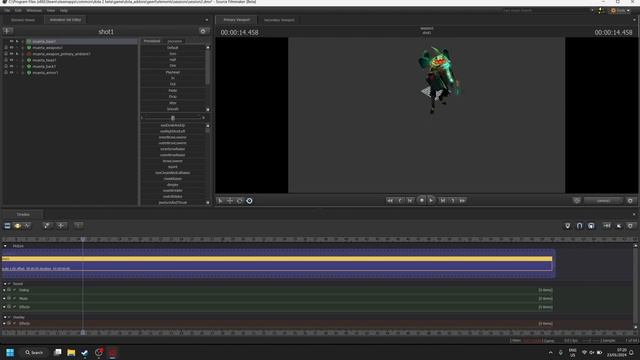The height and width of the screenshot is (360, 640).
Task: Switch to the Secondary Viewport tab
Action: point(279,20)
